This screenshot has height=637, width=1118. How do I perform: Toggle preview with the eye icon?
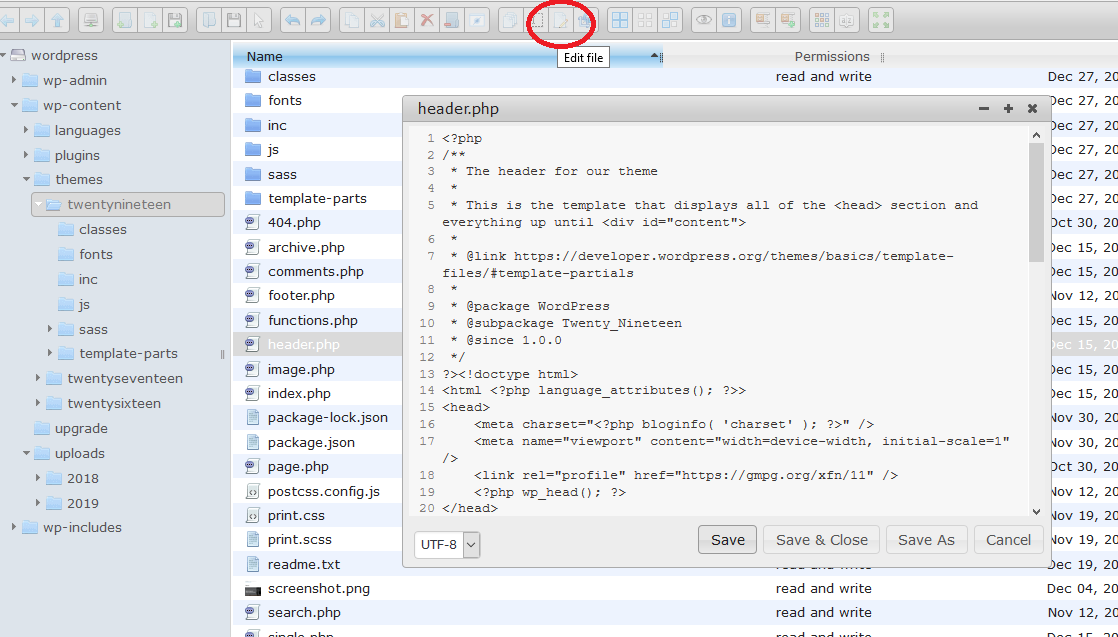click(x=704, y=21)
